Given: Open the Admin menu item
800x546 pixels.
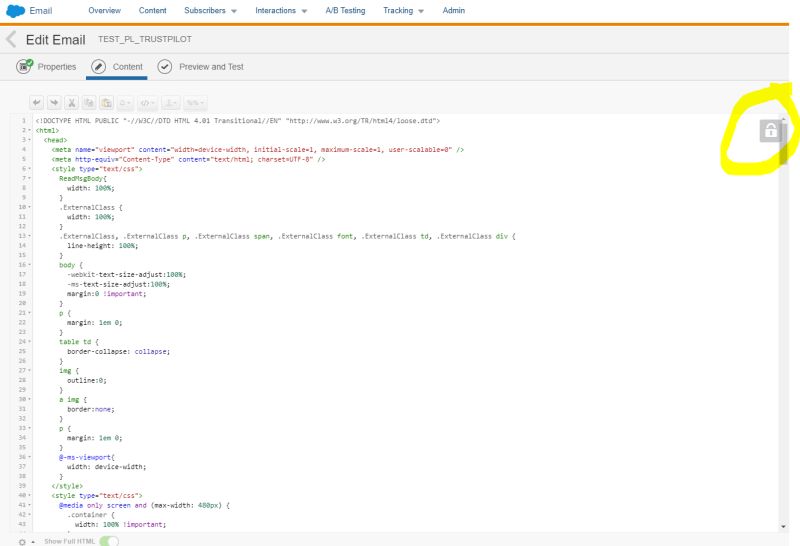Looking at the screenshot, I should (454, 11).
